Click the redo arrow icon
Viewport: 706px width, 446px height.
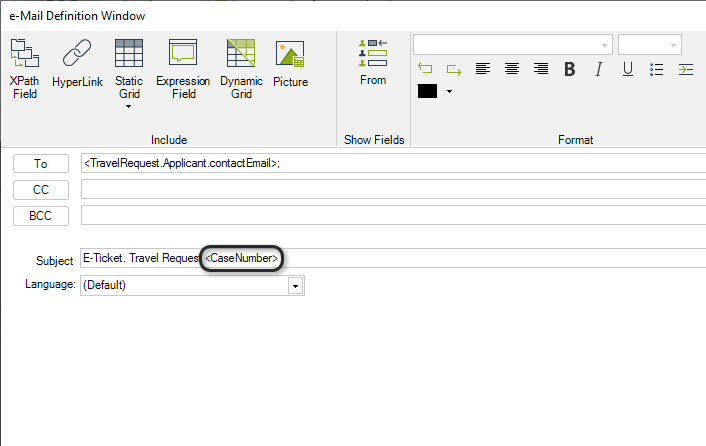coord(453,69)
